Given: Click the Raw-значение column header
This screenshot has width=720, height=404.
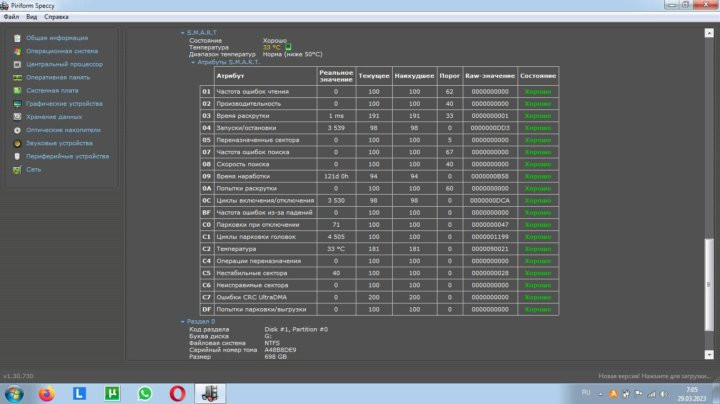Looking at the screenshot, I should [490, 76].
